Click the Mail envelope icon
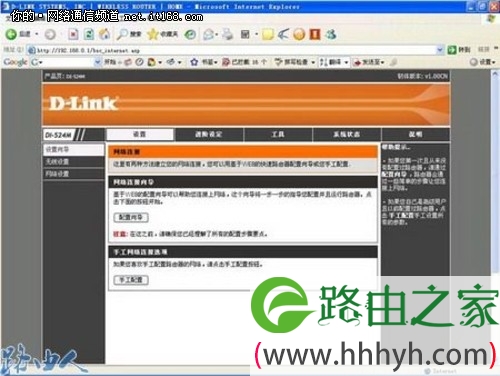The height and width of the screenshot is (376, 500). coord(209,34)
